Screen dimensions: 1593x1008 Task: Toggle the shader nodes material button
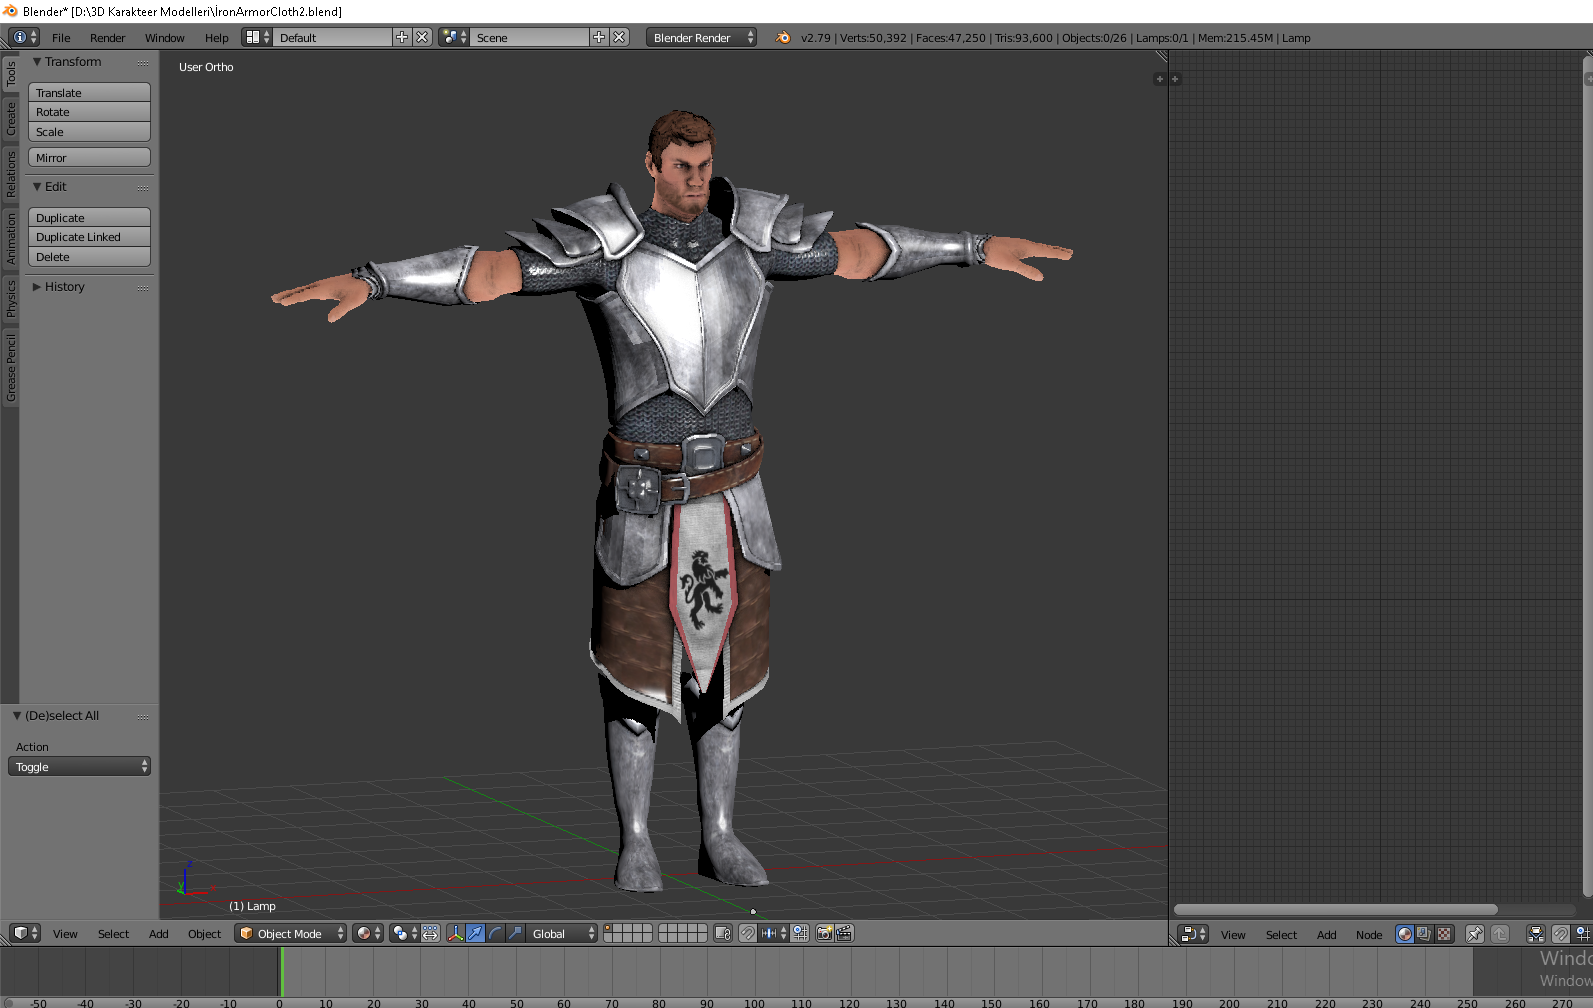[x=1405, y=934]
